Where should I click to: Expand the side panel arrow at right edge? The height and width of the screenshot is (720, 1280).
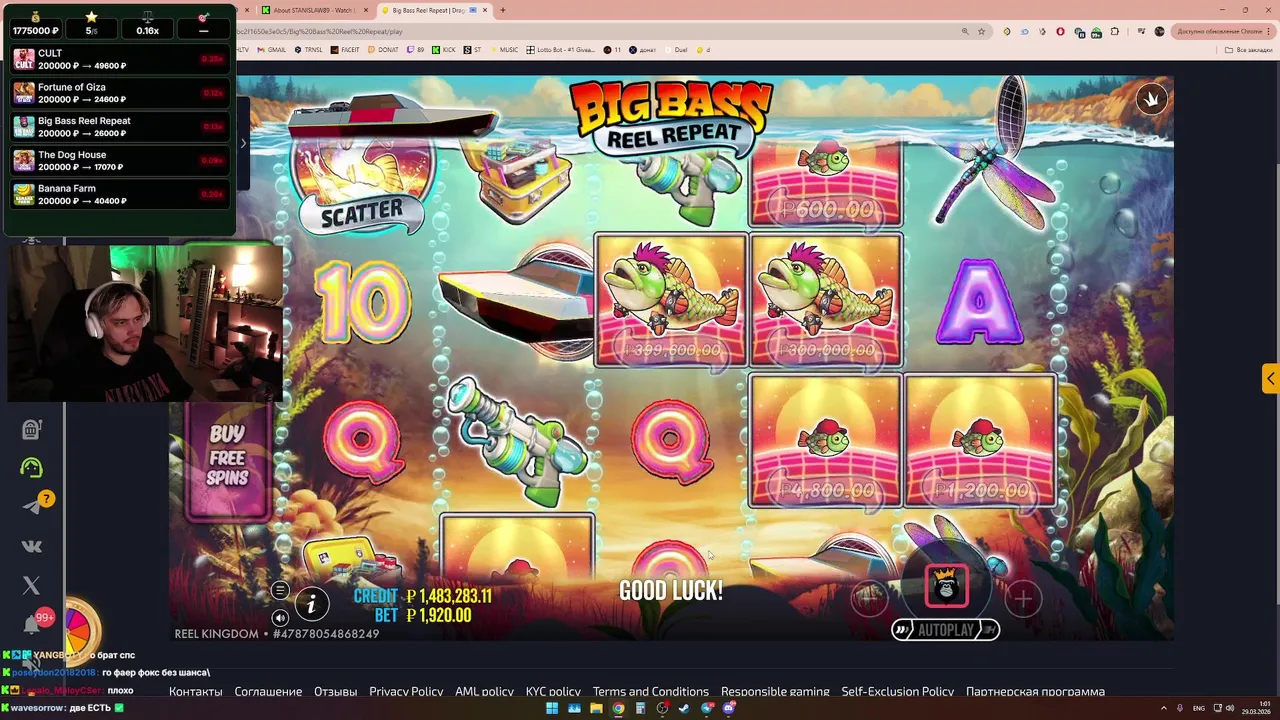point(1270,378)
